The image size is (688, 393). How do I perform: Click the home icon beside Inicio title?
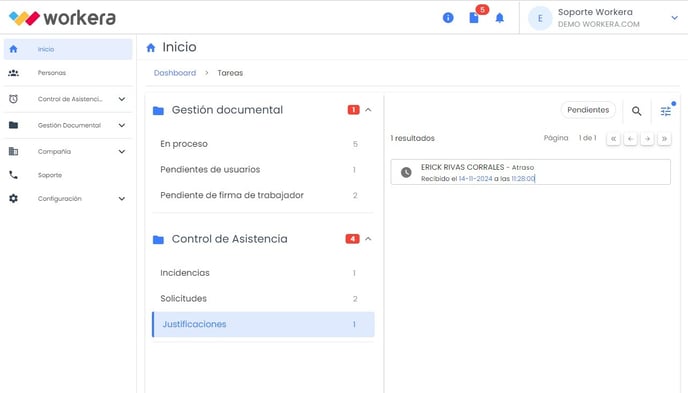151,47
